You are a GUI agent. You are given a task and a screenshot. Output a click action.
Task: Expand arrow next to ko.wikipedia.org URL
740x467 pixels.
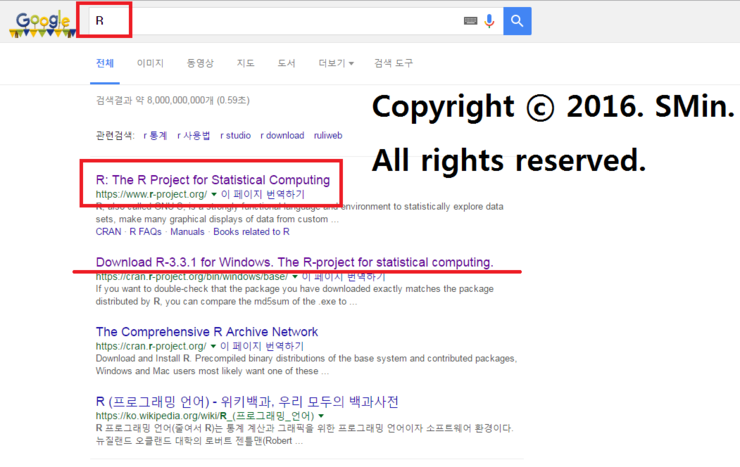coord(321,416)
